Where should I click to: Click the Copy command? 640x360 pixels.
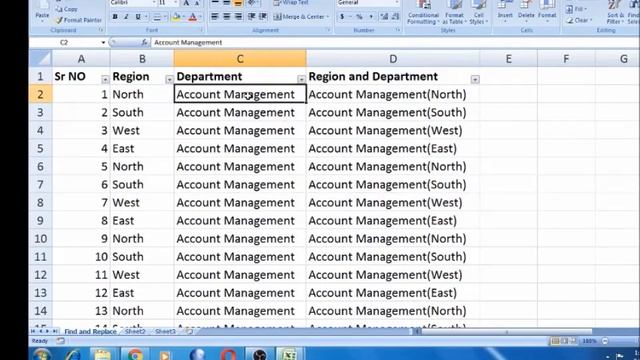click(67, 9)
